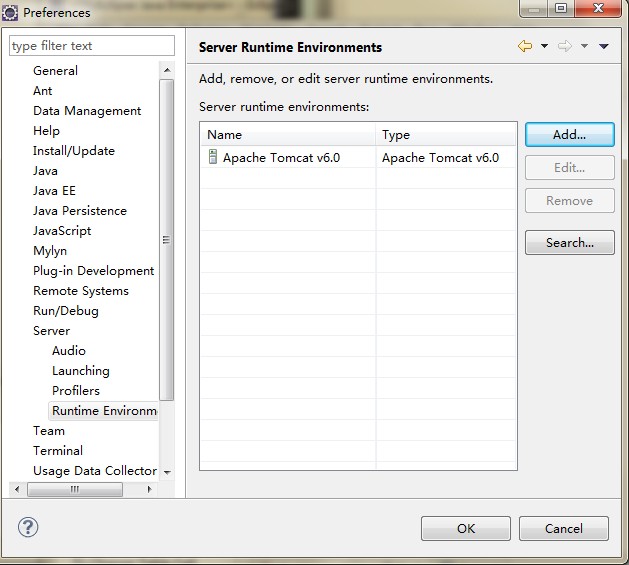Screen dimensions: 629x565
Task: Select Run/Debug preferences
Action: point(66,311)
